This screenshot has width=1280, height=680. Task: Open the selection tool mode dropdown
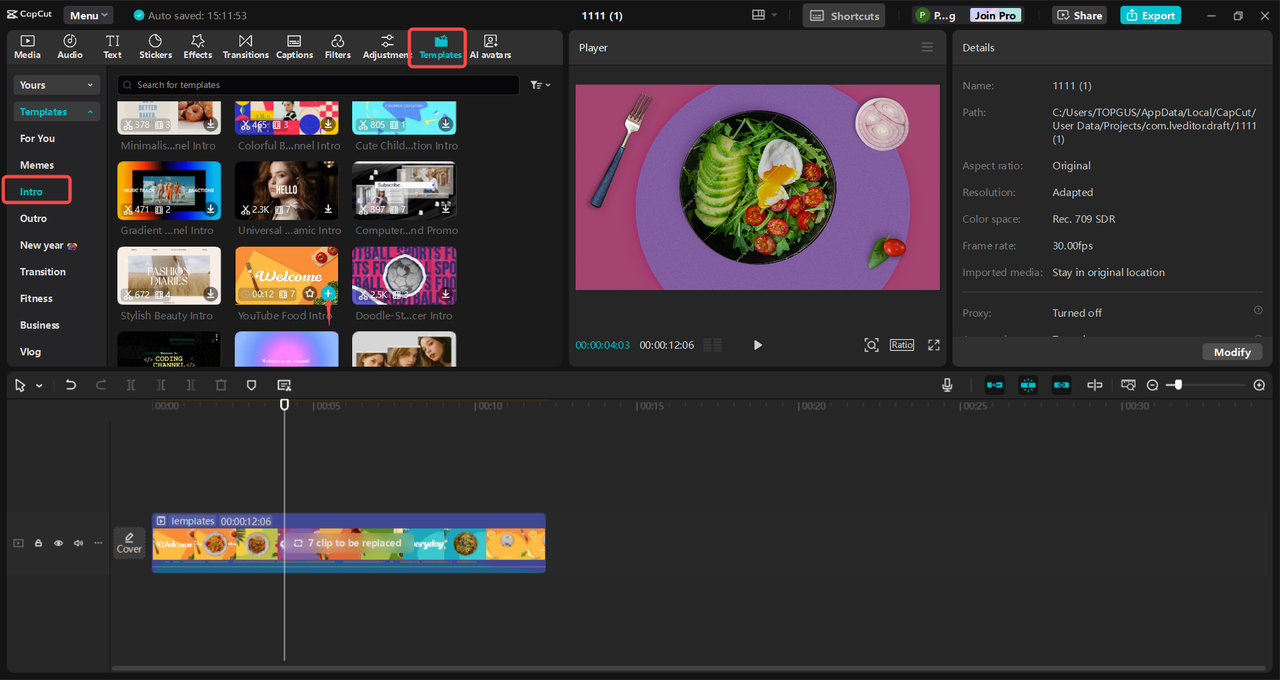(39, 385)
